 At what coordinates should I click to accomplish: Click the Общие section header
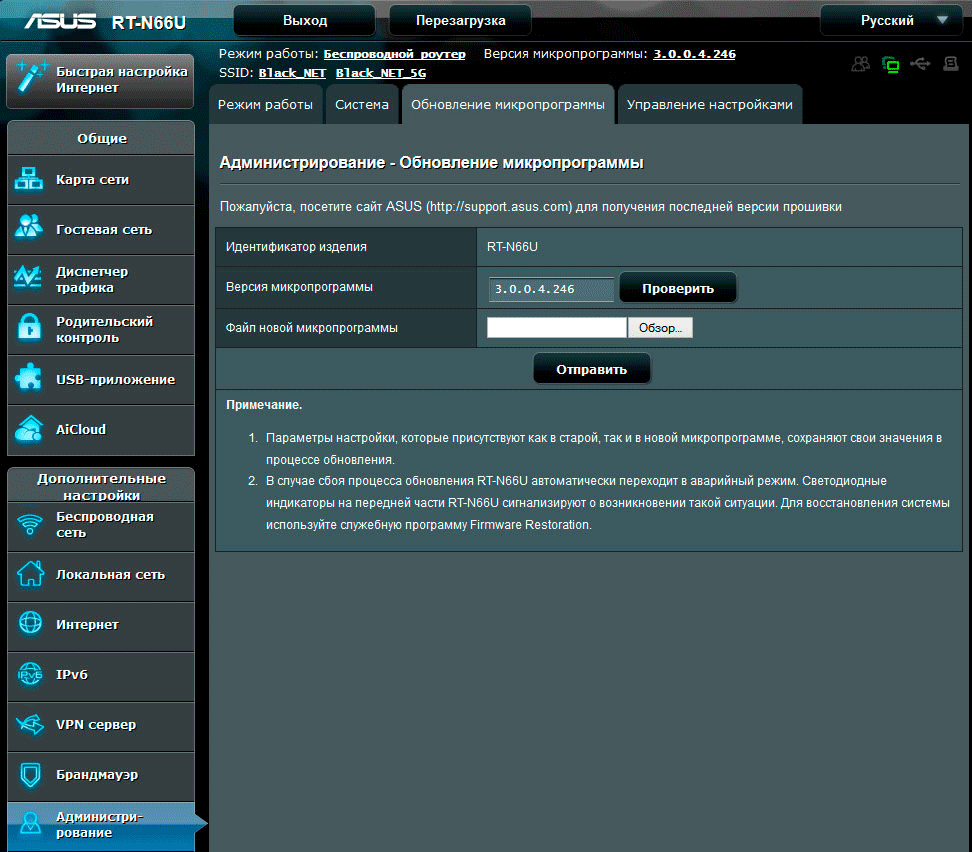pos(101,138)
